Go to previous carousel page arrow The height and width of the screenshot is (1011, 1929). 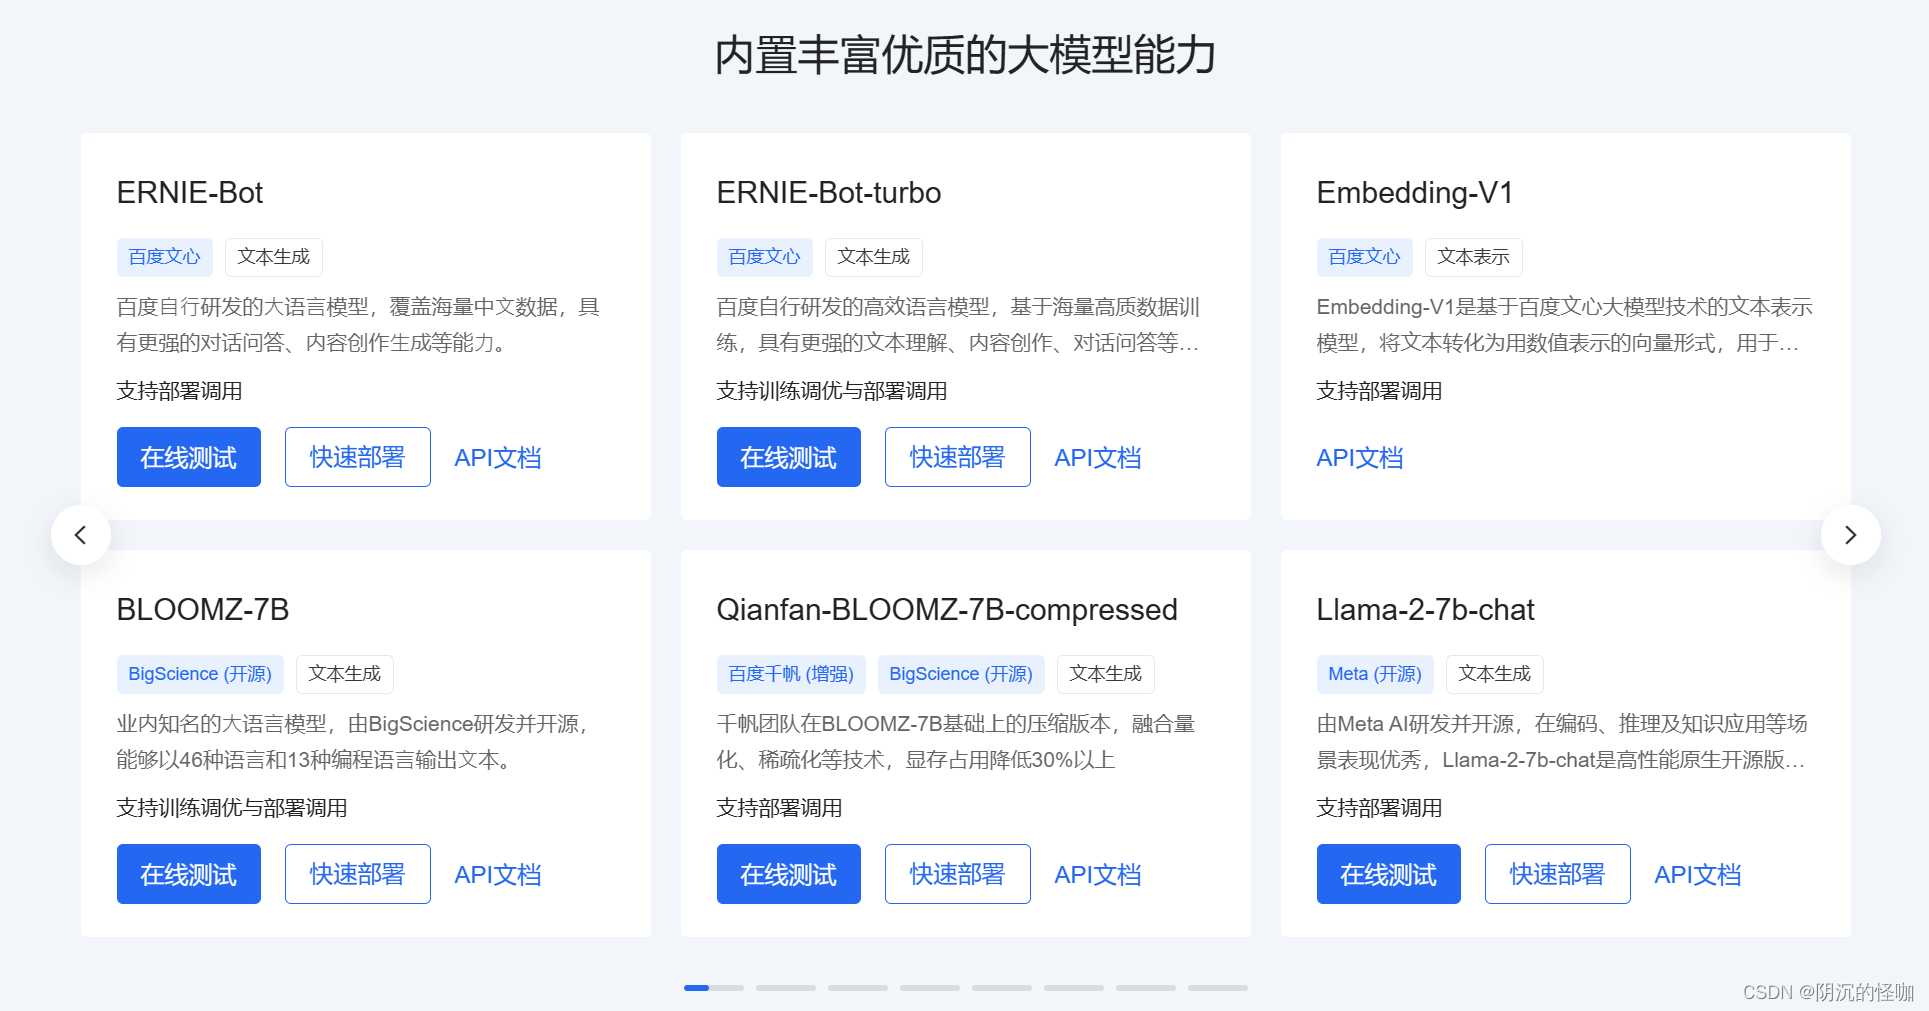coord(81,535)
